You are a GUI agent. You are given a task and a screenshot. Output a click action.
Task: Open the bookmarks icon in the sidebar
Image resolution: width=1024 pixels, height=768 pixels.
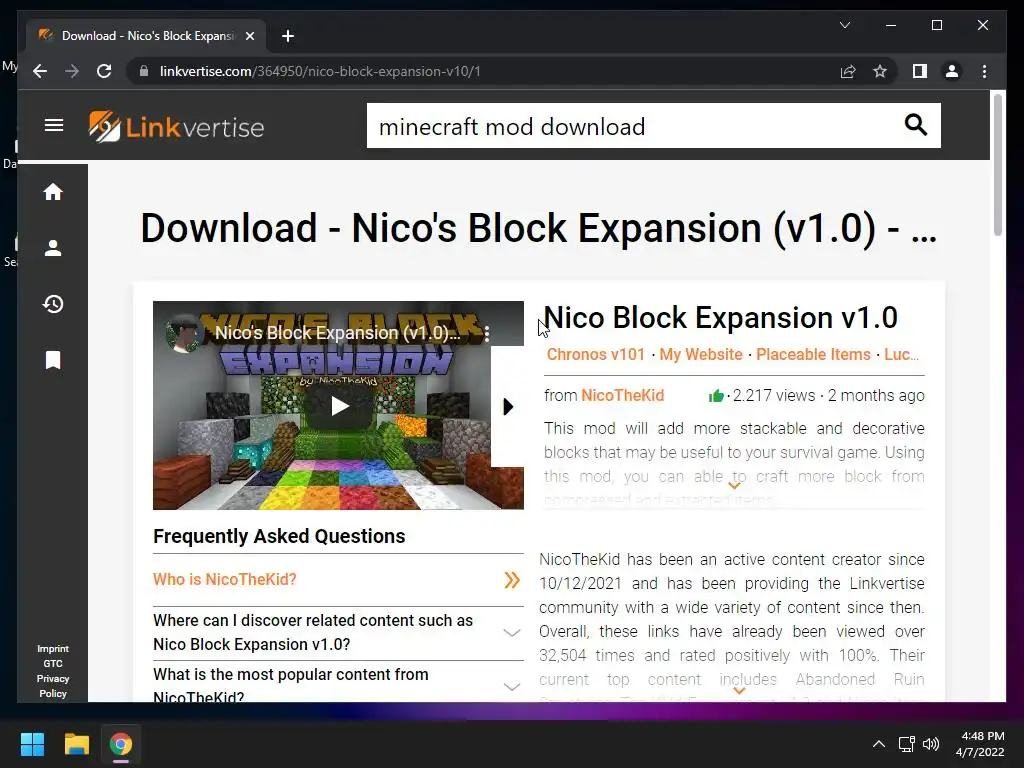pyautogui.click(x=53, y=360)
